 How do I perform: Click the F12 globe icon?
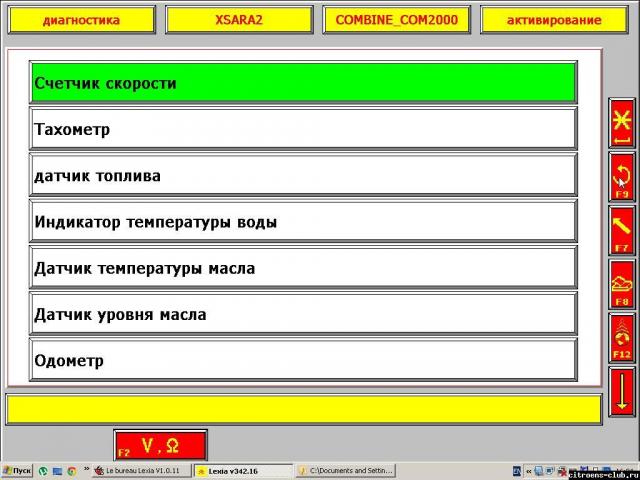[x=622, y=338]
